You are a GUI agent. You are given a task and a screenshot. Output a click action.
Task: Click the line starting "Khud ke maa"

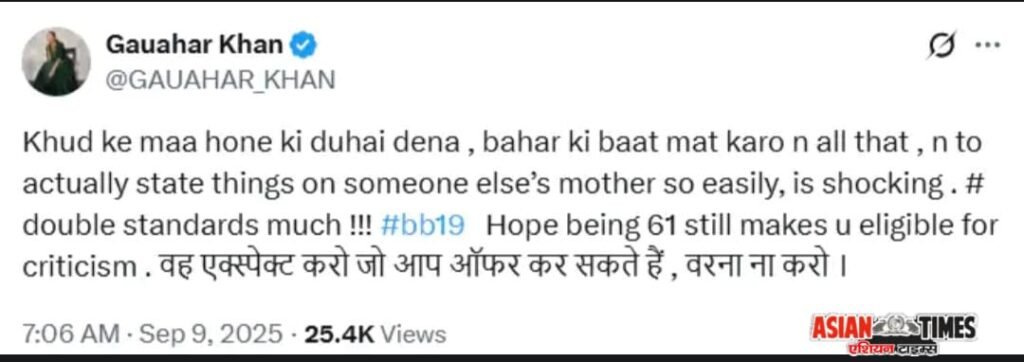tap(502, 144)
